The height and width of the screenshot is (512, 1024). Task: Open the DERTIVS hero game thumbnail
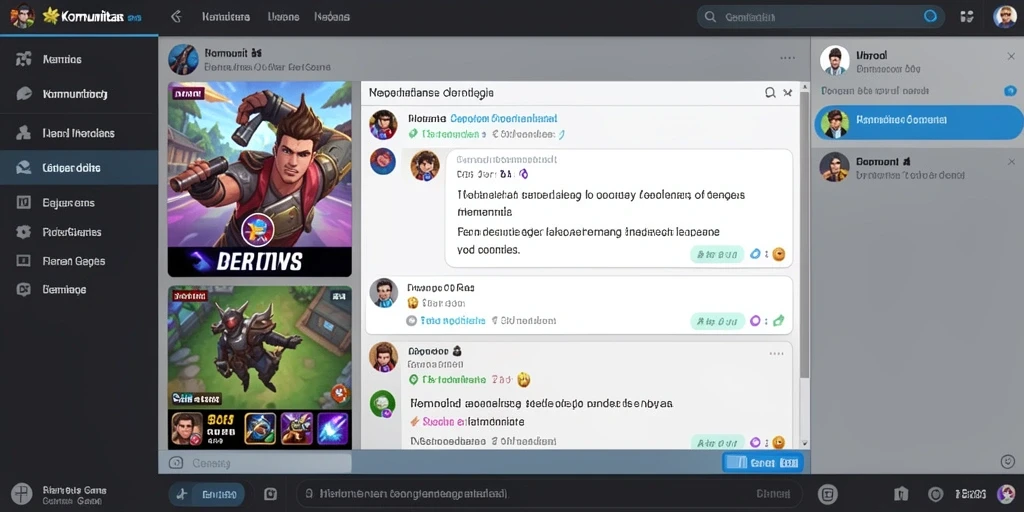pos(259,179)
